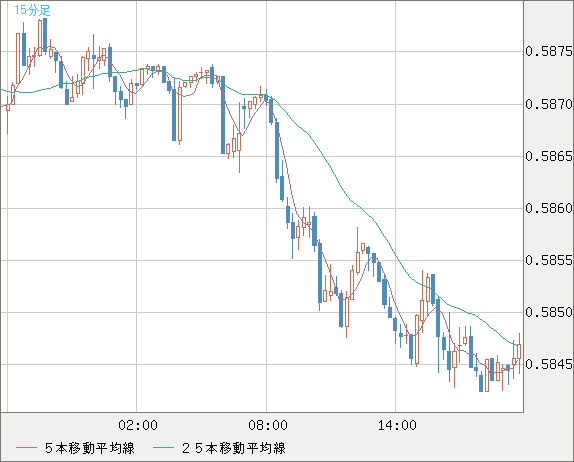Click the green line swatch for 25本移動平均線
Image resolution: width=574 pixels, height=462 pixels.
tap(163, 448)
